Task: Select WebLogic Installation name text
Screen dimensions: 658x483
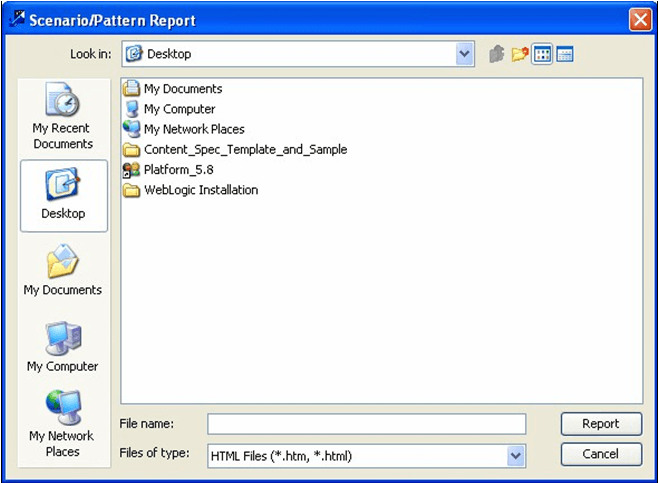Action: click(x=201, y=190)
